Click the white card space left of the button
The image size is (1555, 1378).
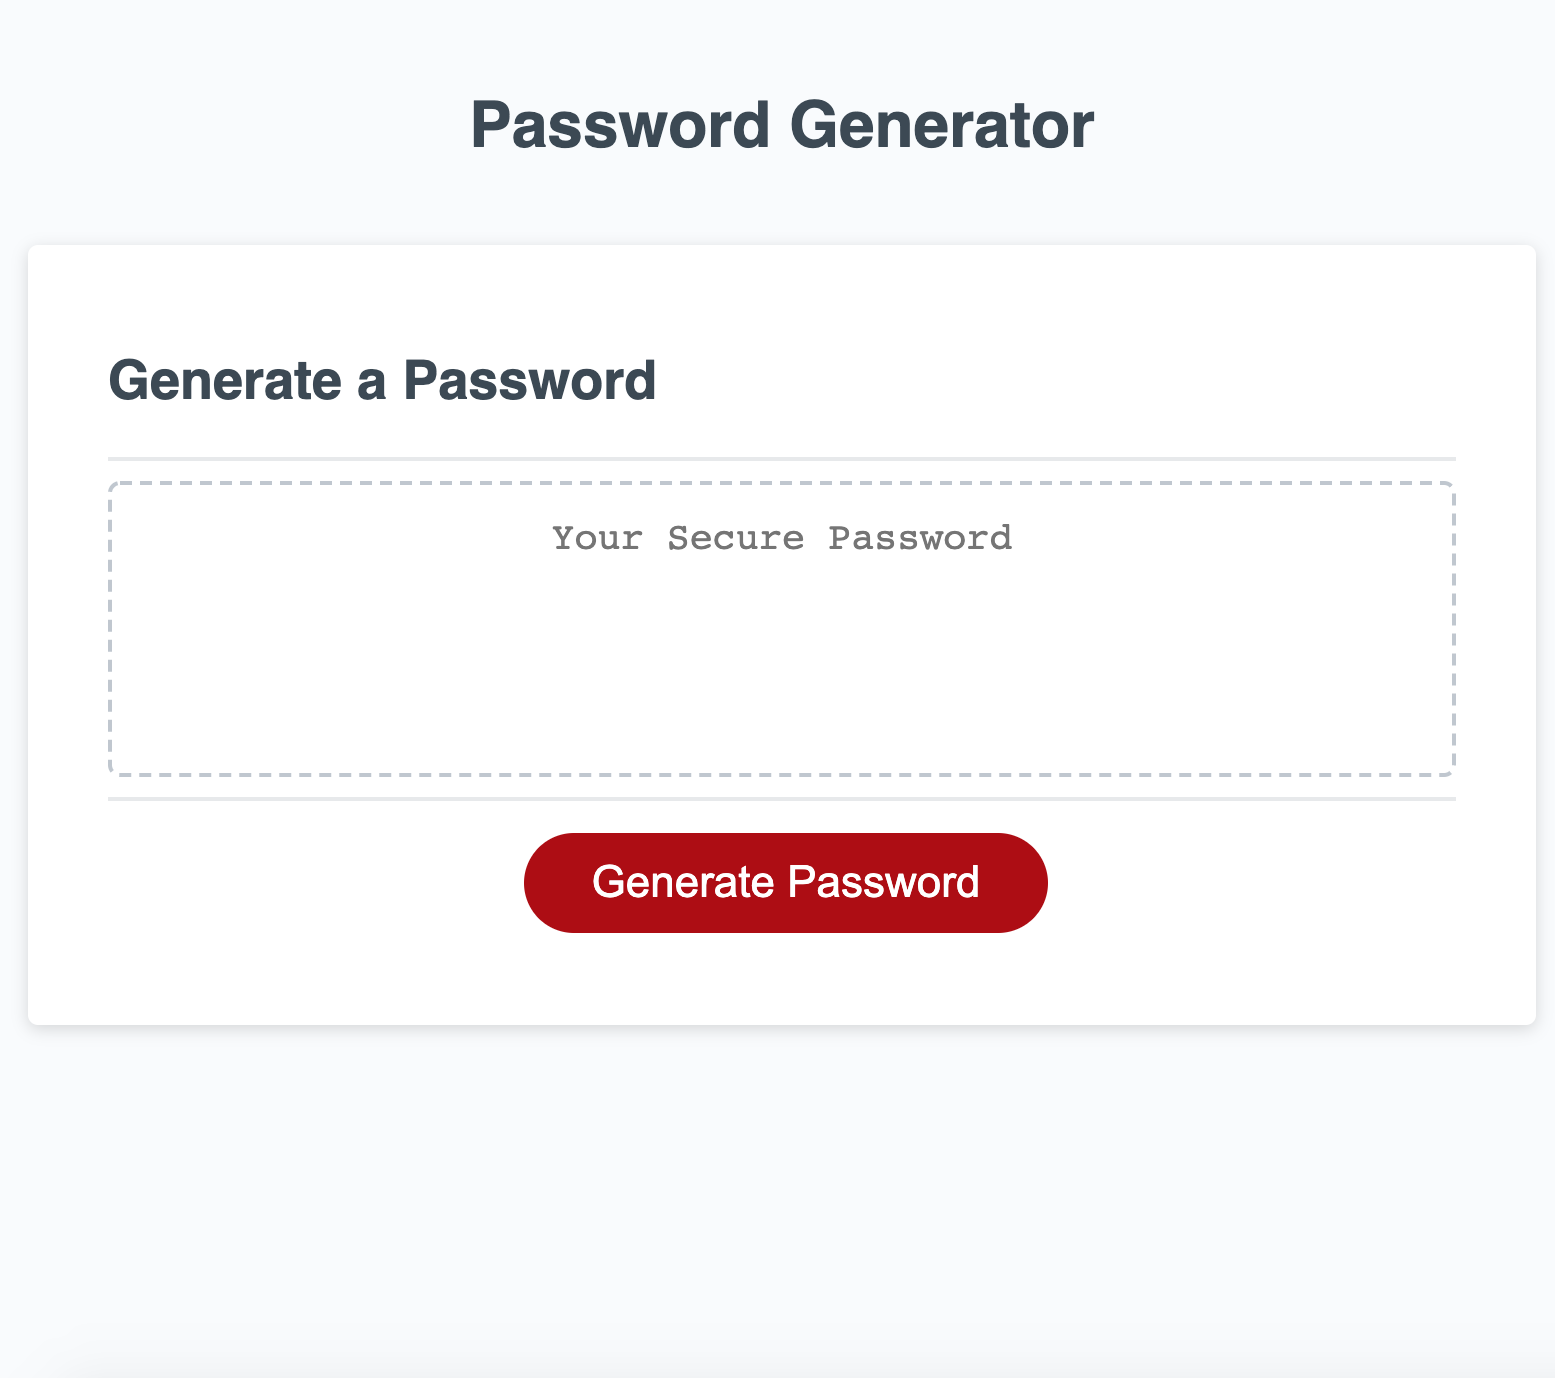coord(300,883)
